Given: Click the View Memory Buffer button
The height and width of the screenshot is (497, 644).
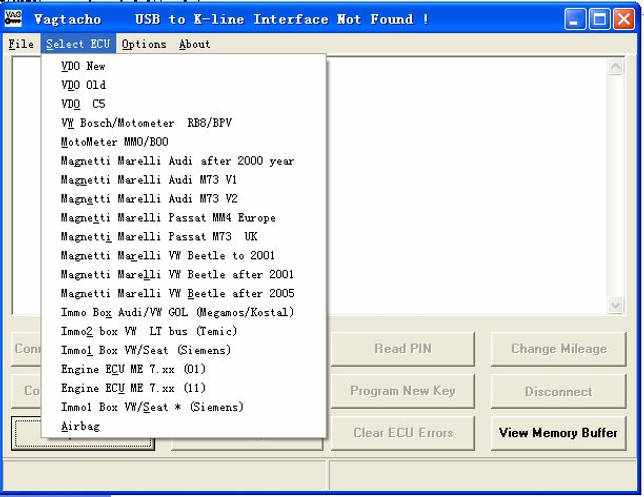Looking at the screenshot, I should 558,433.
